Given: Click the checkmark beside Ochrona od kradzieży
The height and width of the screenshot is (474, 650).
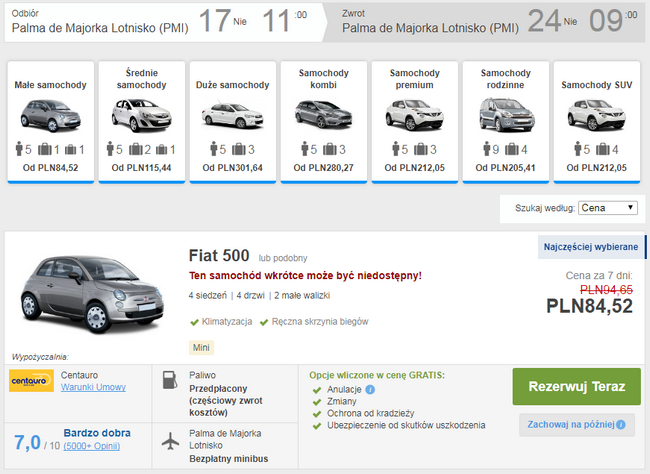Looking at the screenshot, I should click(317, 414).
